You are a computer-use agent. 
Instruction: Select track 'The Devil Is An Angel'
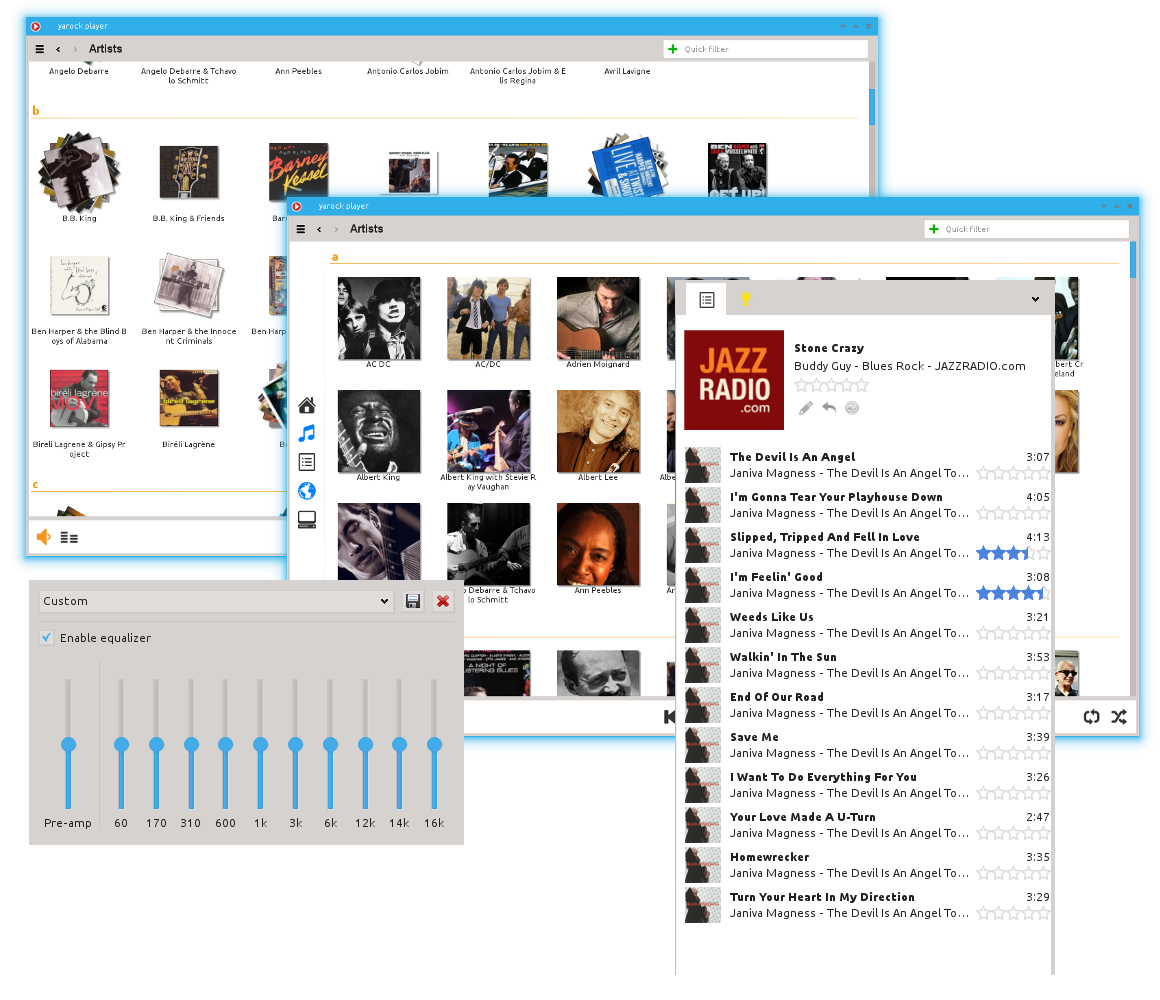(867, 465)
